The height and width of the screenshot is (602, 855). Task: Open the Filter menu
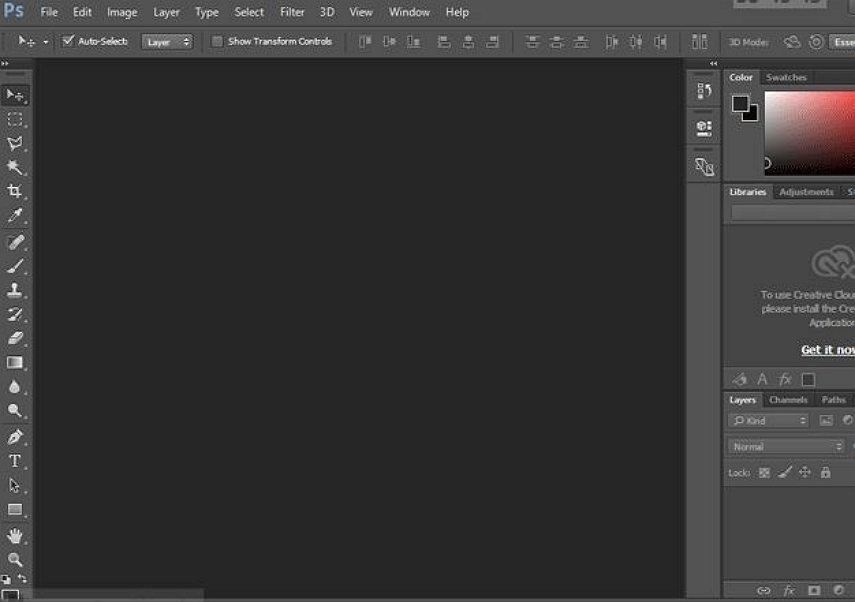pos(292,12)
